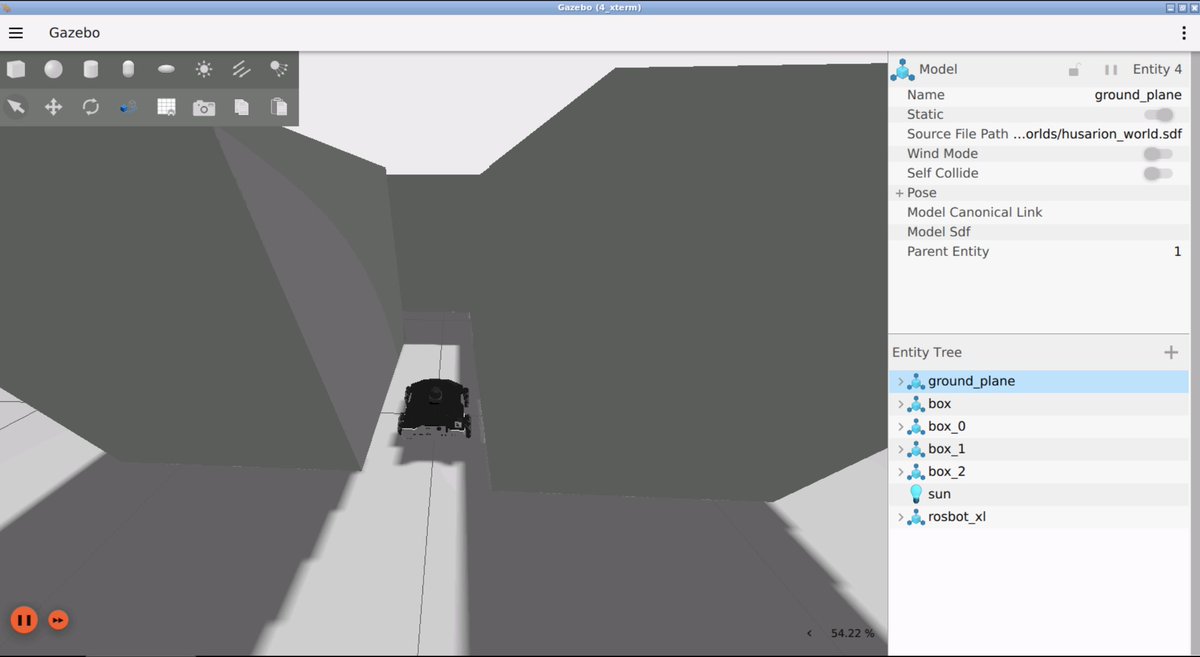Insert a capsule shape
Image resolution: width=1200 pixels, height=657 pixels.
pyautogui.click(x=128, y=68)
